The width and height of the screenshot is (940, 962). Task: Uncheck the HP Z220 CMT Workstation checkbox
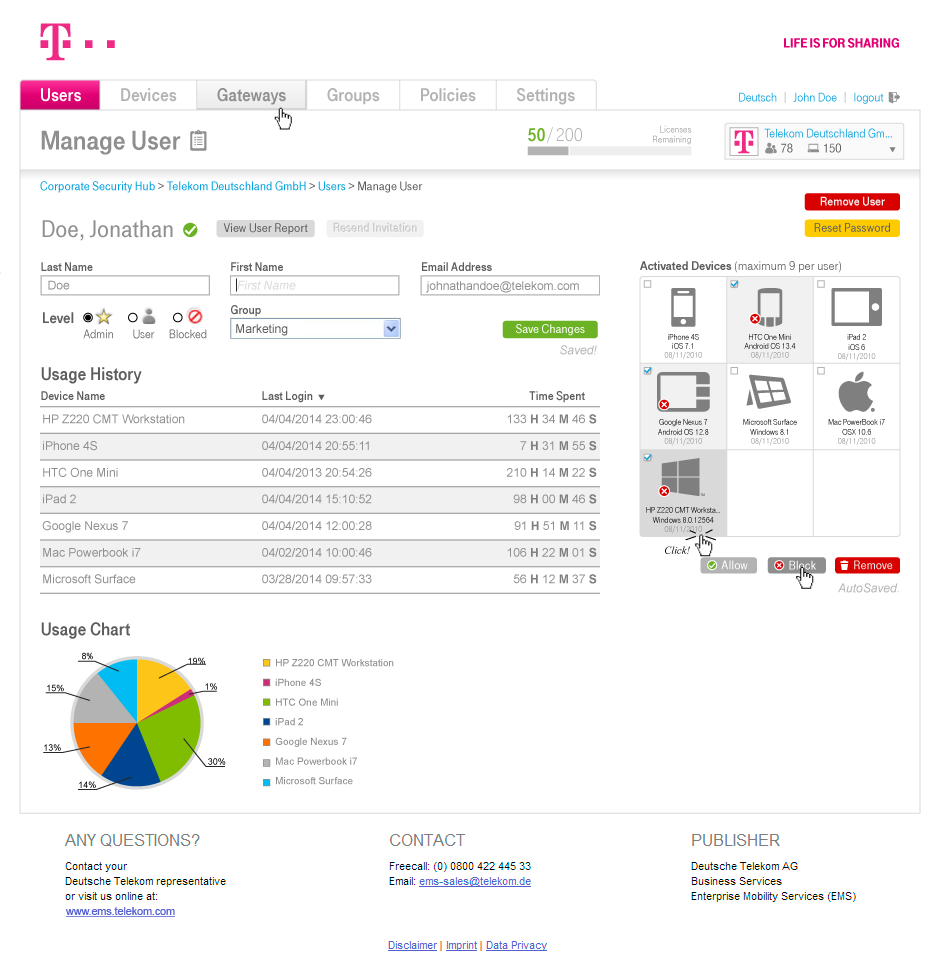(647, 457)
